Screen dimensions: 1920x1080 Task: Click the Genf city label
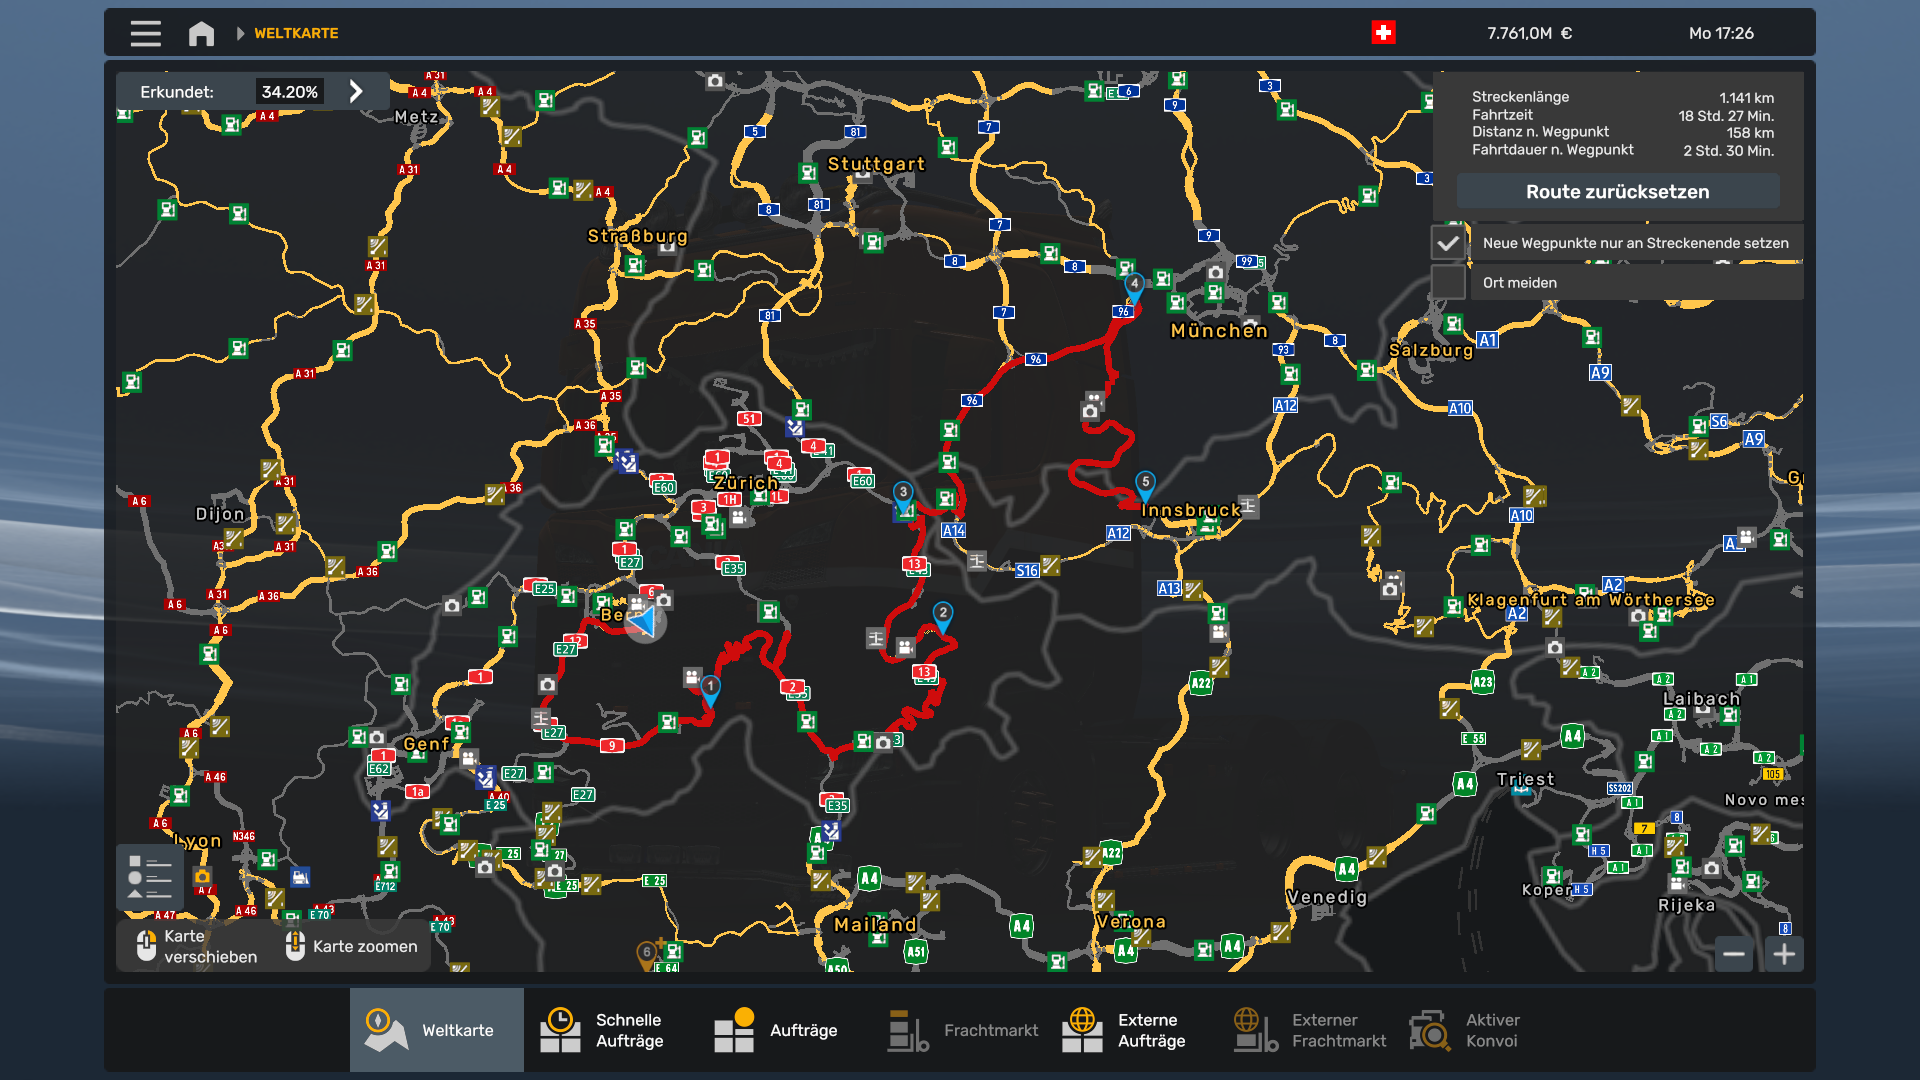426,744
